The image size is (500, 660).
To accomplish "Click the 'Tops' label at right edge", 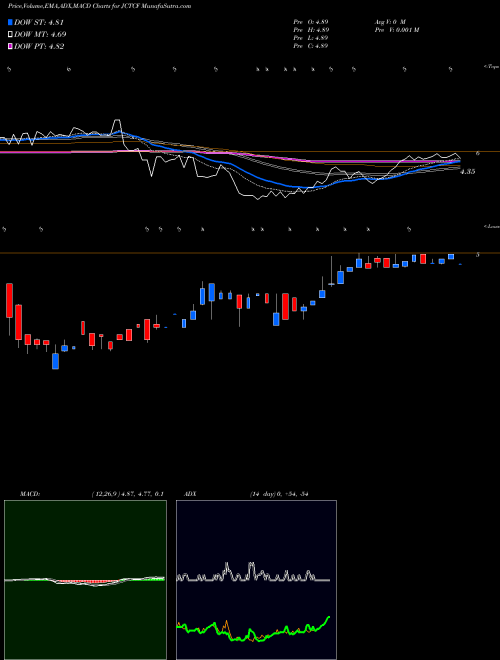I will click(x=491, y=67).
